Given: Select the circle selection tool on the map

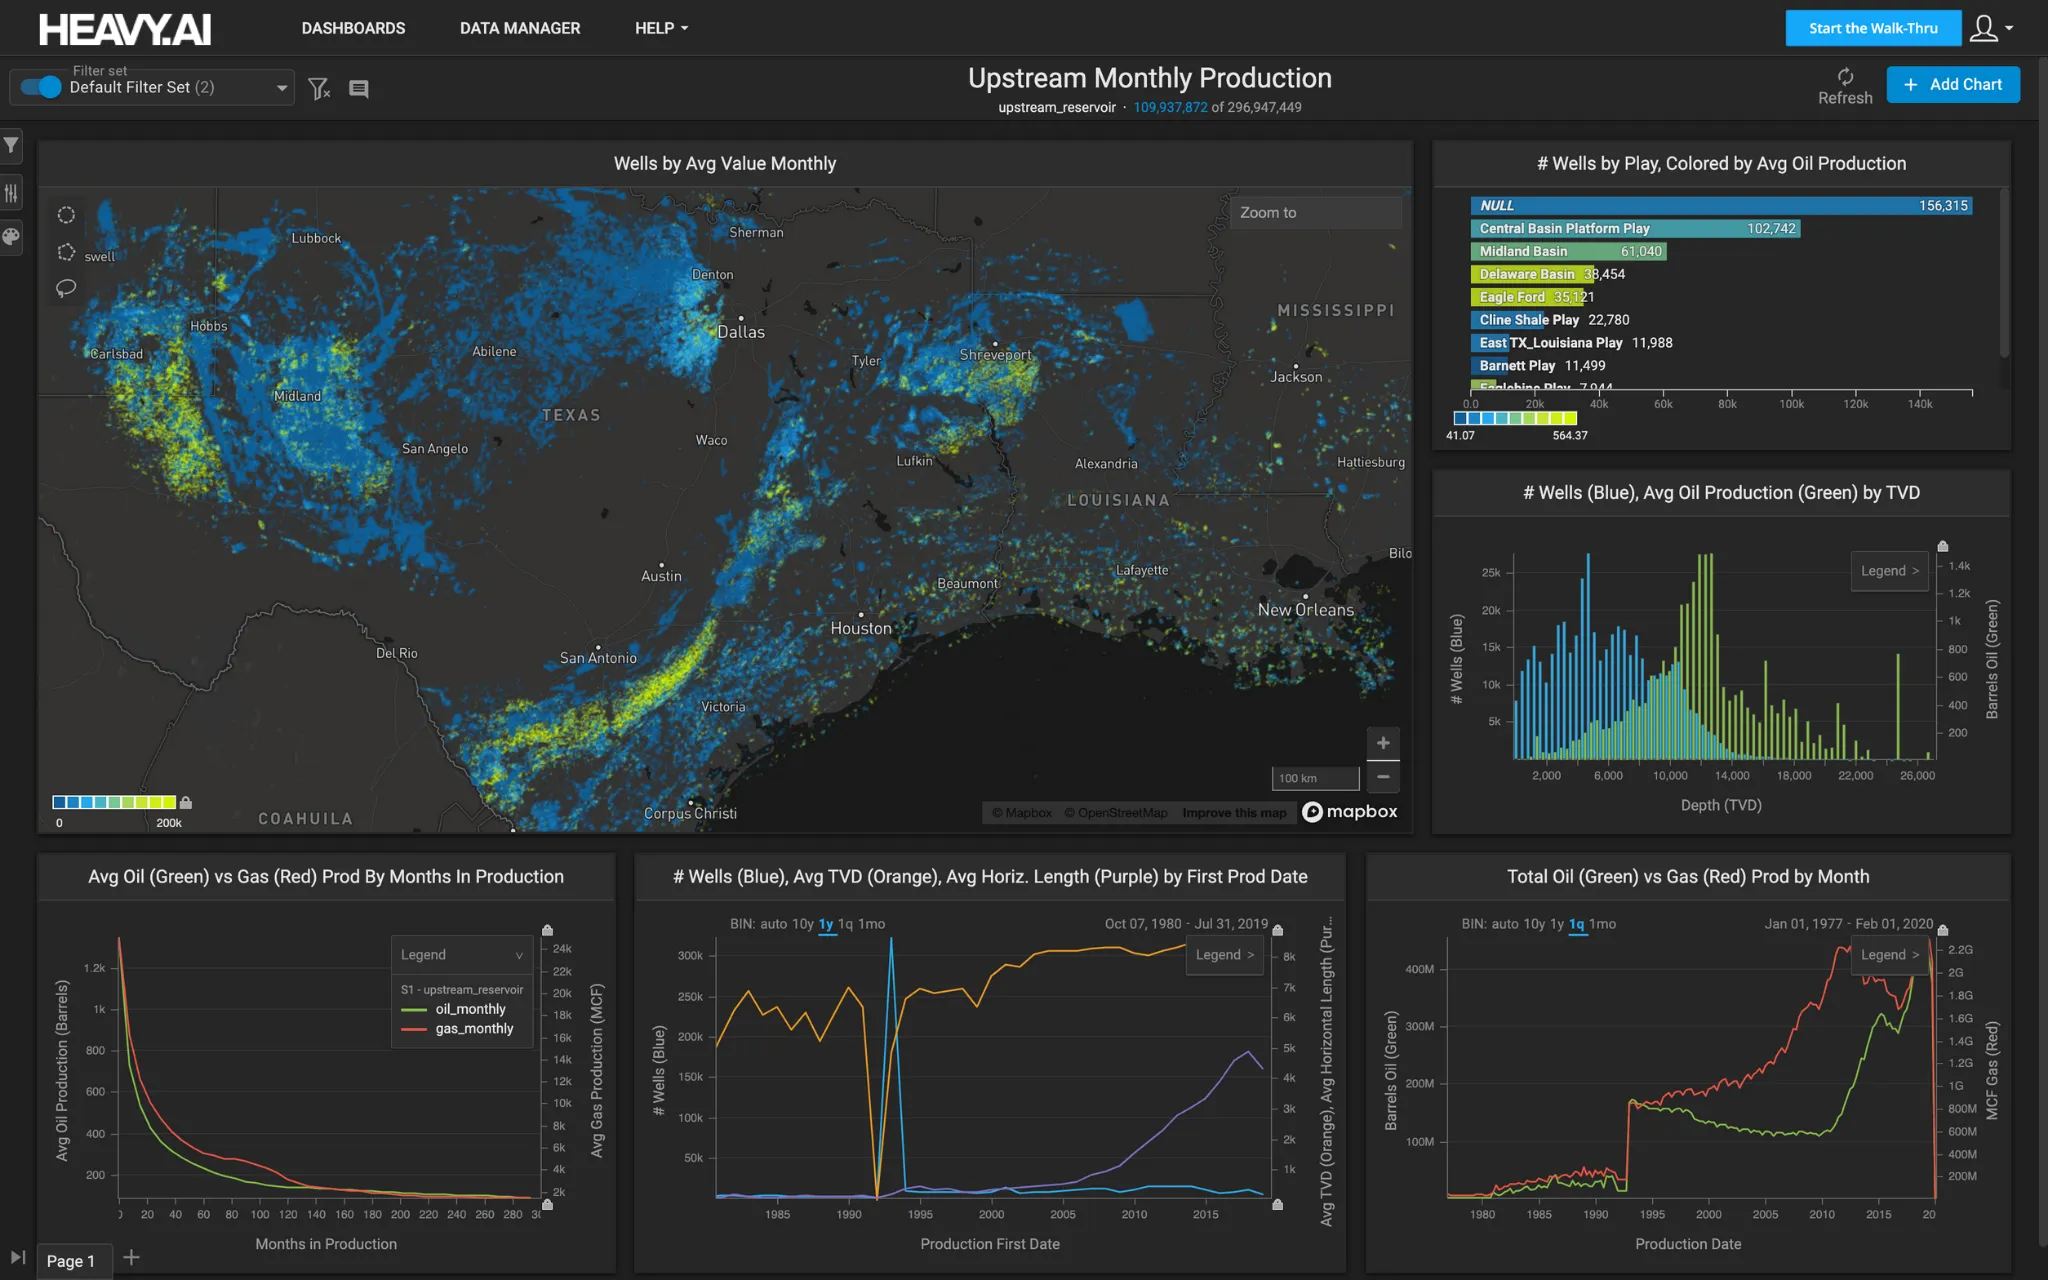Looking at the screenshot, I should 66,214.
